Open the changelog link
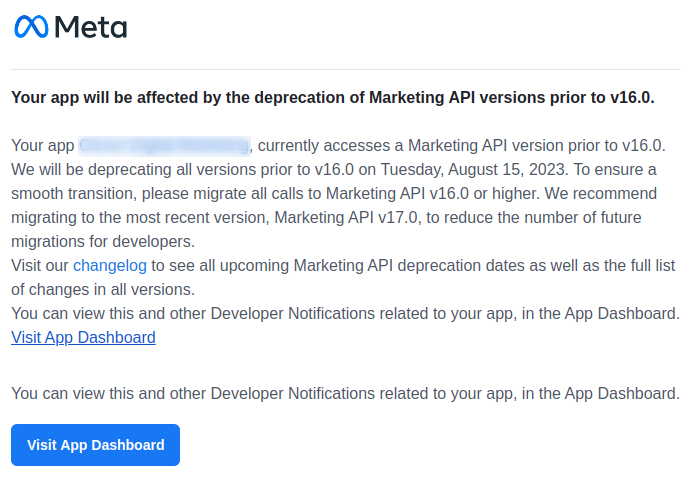 point(110,266)
